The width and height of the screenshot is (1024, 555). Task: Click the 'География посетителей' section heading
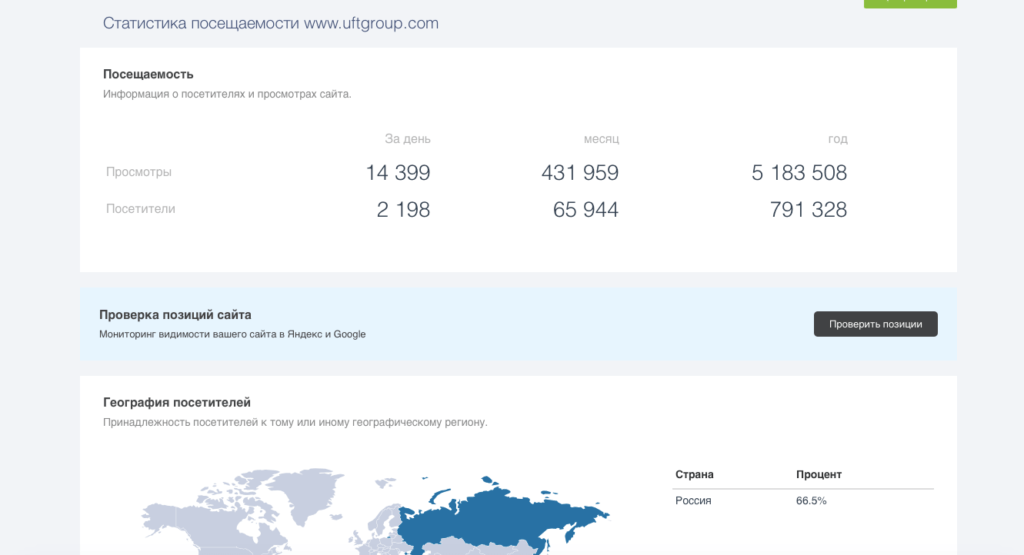(177, 402)
